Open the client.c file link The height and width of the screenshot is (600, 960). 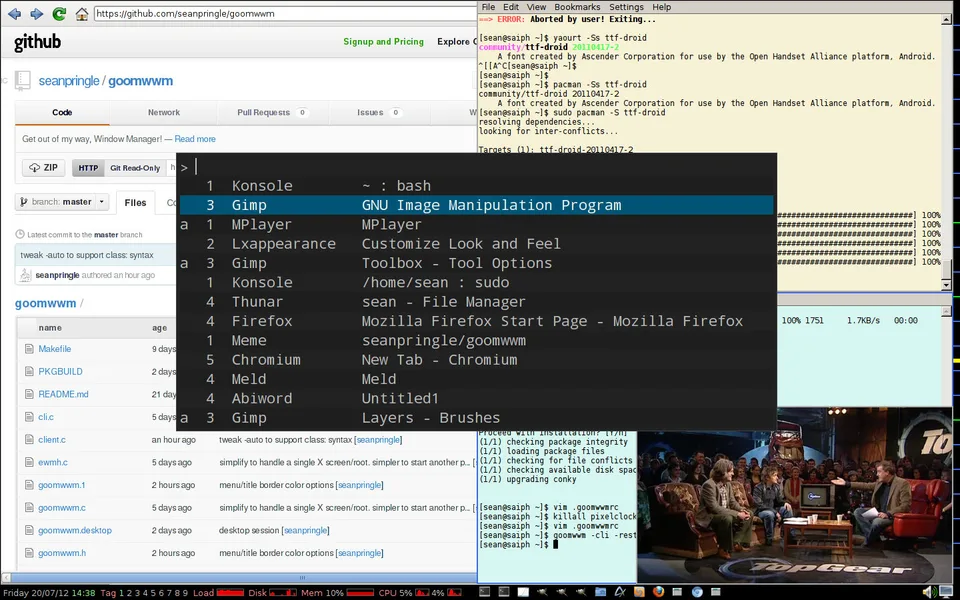pyautogui.click(x=52, y=440)
